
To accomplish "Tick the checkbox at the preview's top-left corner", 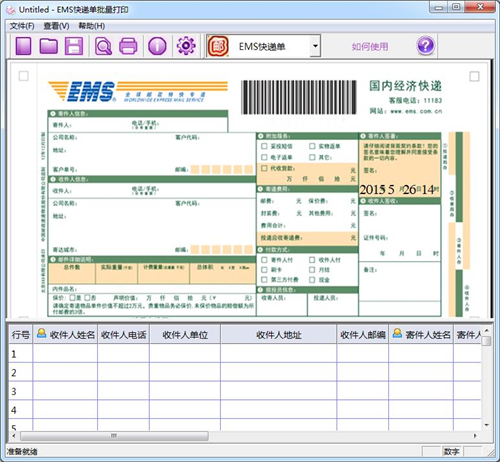I will [24, 76].
